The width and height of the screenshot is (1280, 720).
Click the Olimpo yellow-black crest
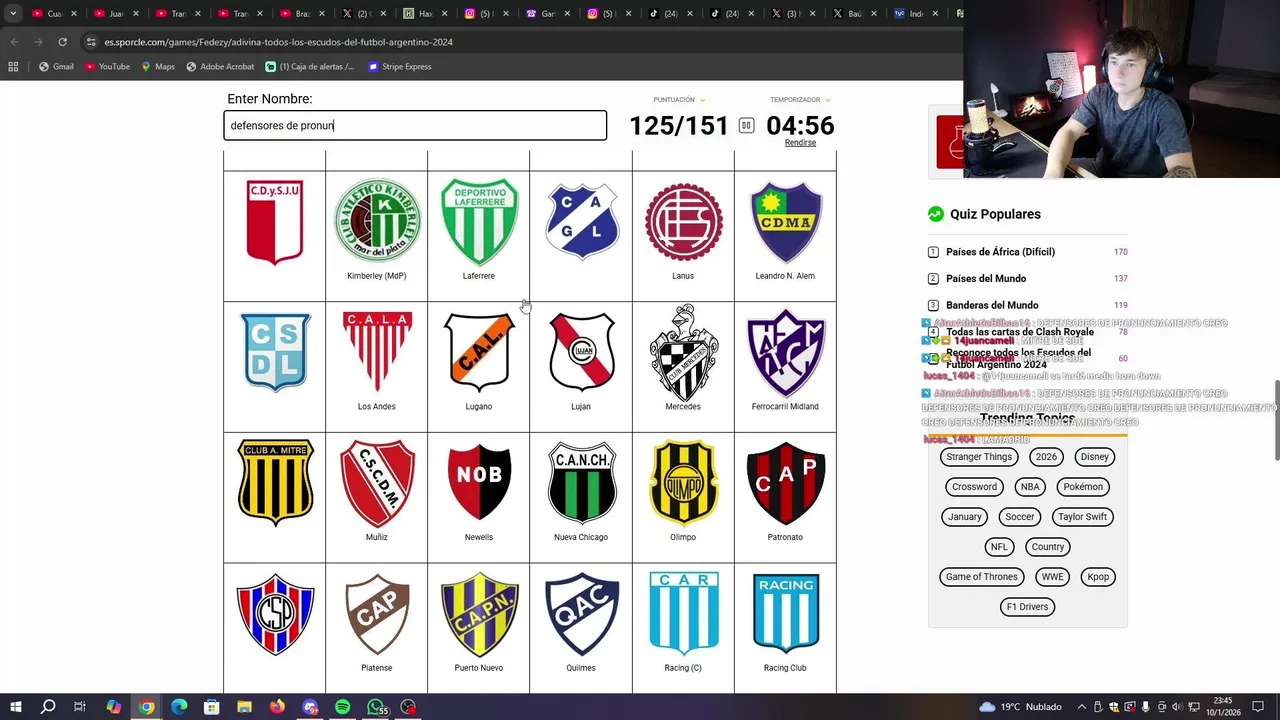pos(683,482)
